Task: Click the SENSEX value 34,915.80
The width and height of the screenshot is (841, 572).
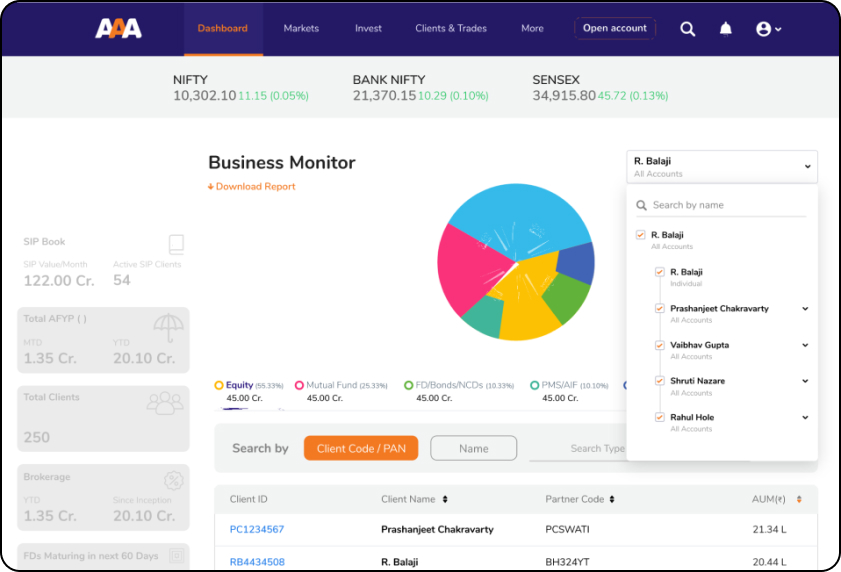Action: click(x=564, y=96)
